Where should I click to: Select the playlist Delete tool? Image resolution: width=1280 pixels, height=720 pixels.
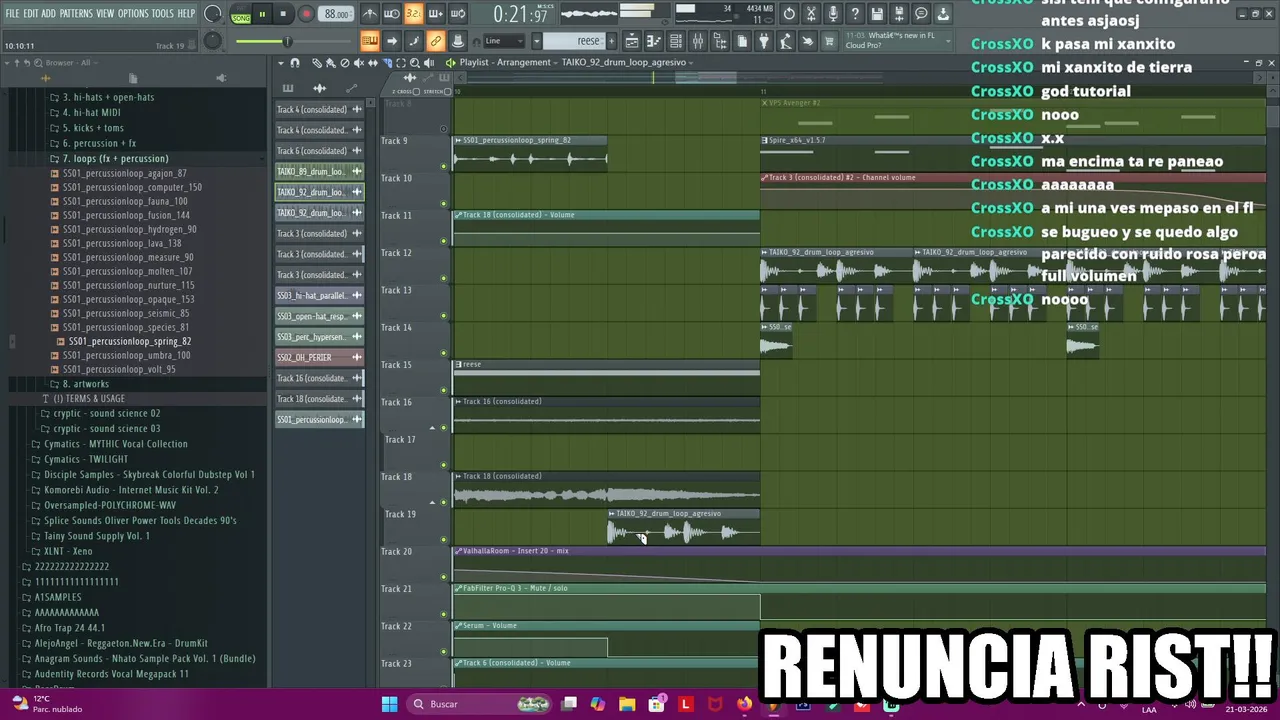coord(345,62)
